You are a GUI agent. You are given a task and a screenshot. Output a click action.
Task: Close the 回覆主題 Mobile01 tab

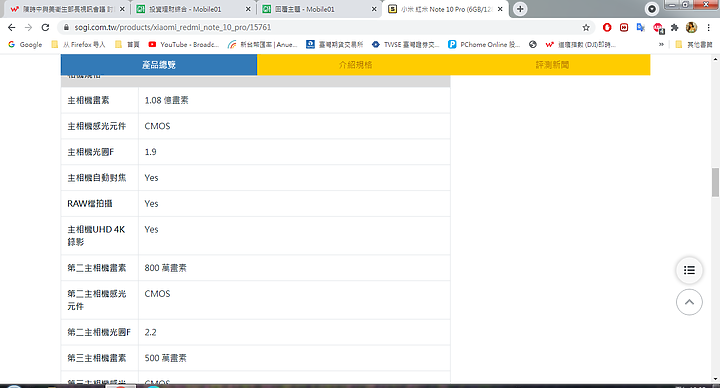point(374,9)
